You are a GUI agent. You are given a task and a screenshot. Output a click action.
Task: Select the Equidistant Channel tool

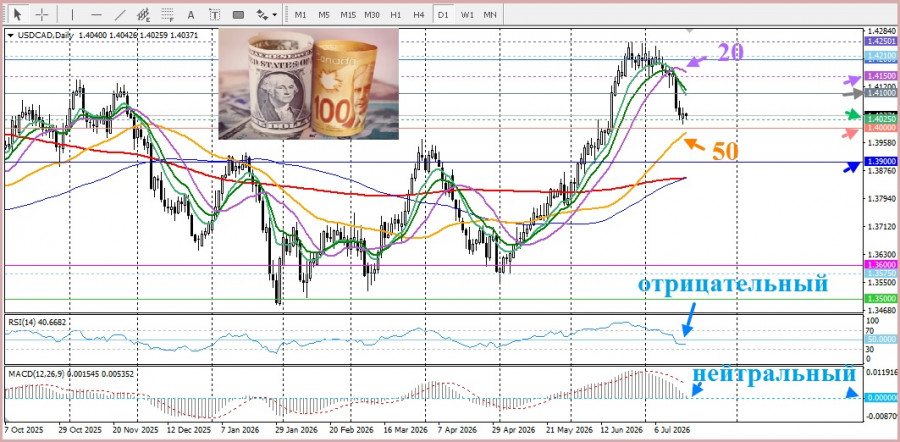coord(143,14)
